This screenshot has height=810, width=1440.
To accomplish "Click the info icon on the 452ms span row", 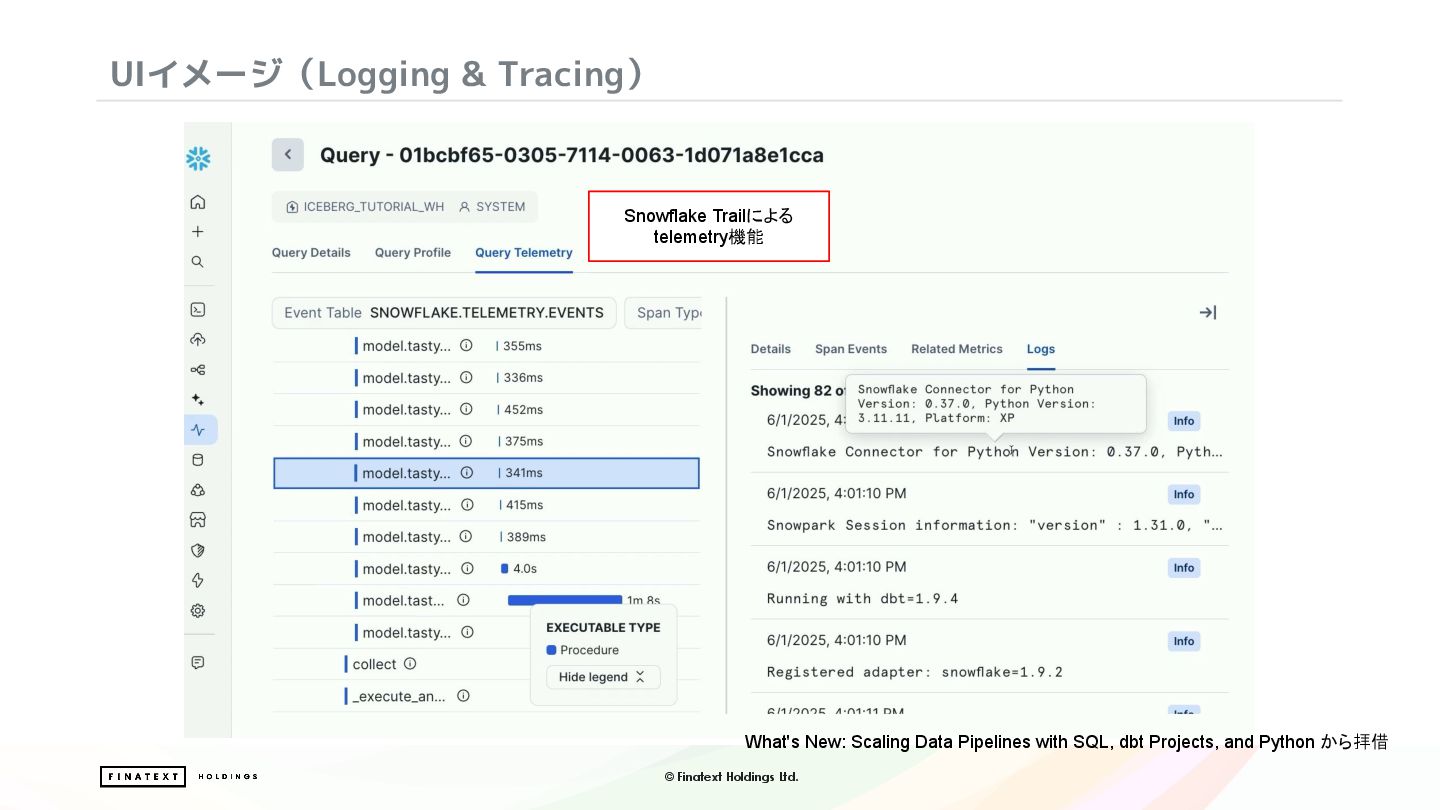I will click(466, 409).
